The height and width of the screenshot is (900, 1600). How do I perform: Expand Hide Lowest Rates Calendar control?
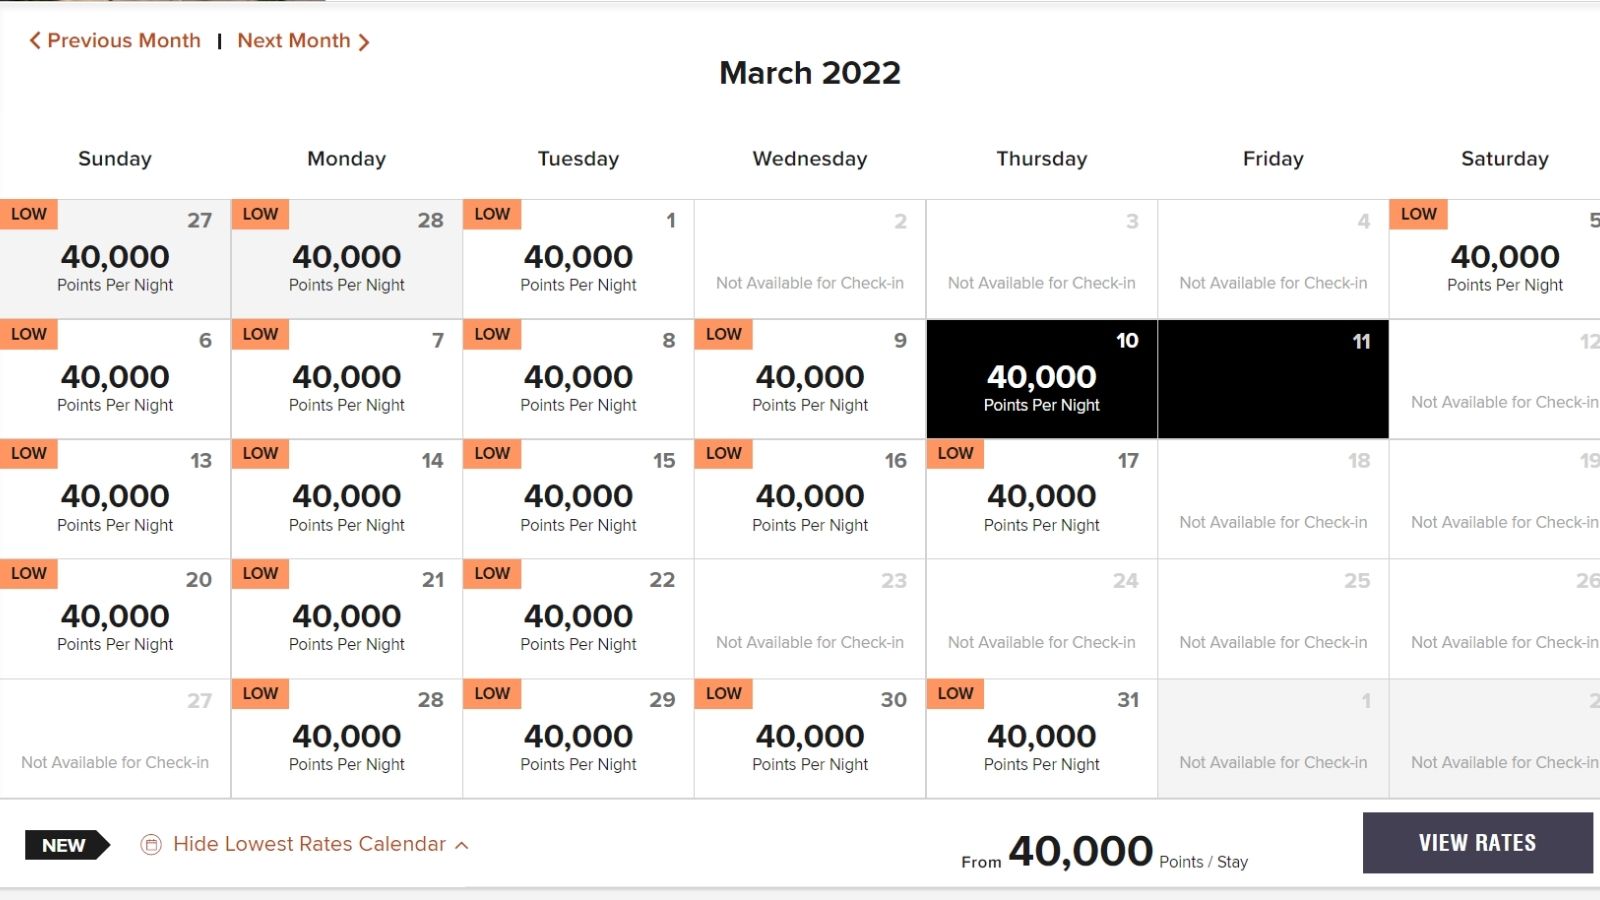click(x=310, y=844)
